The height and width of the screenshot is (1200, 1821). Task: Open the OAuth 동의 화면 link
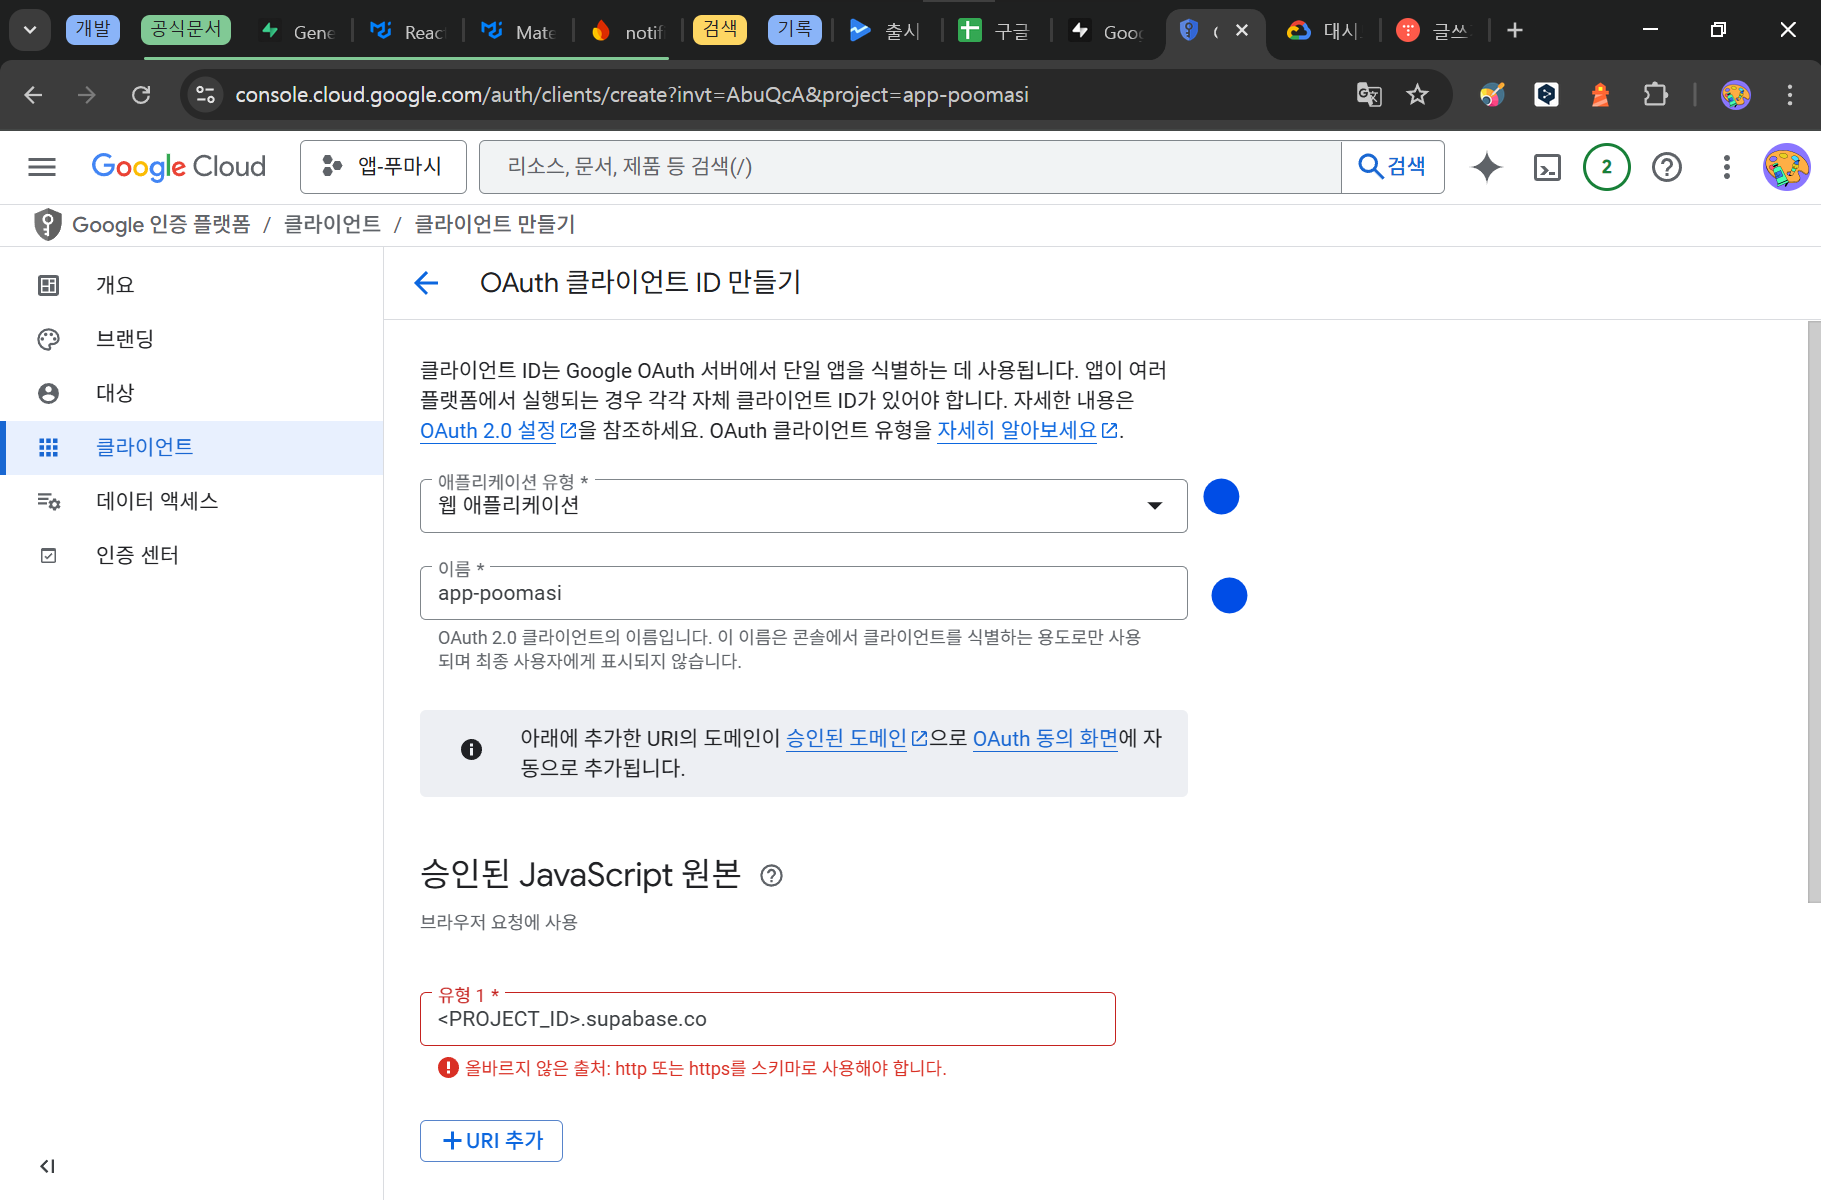point(1045,739)
